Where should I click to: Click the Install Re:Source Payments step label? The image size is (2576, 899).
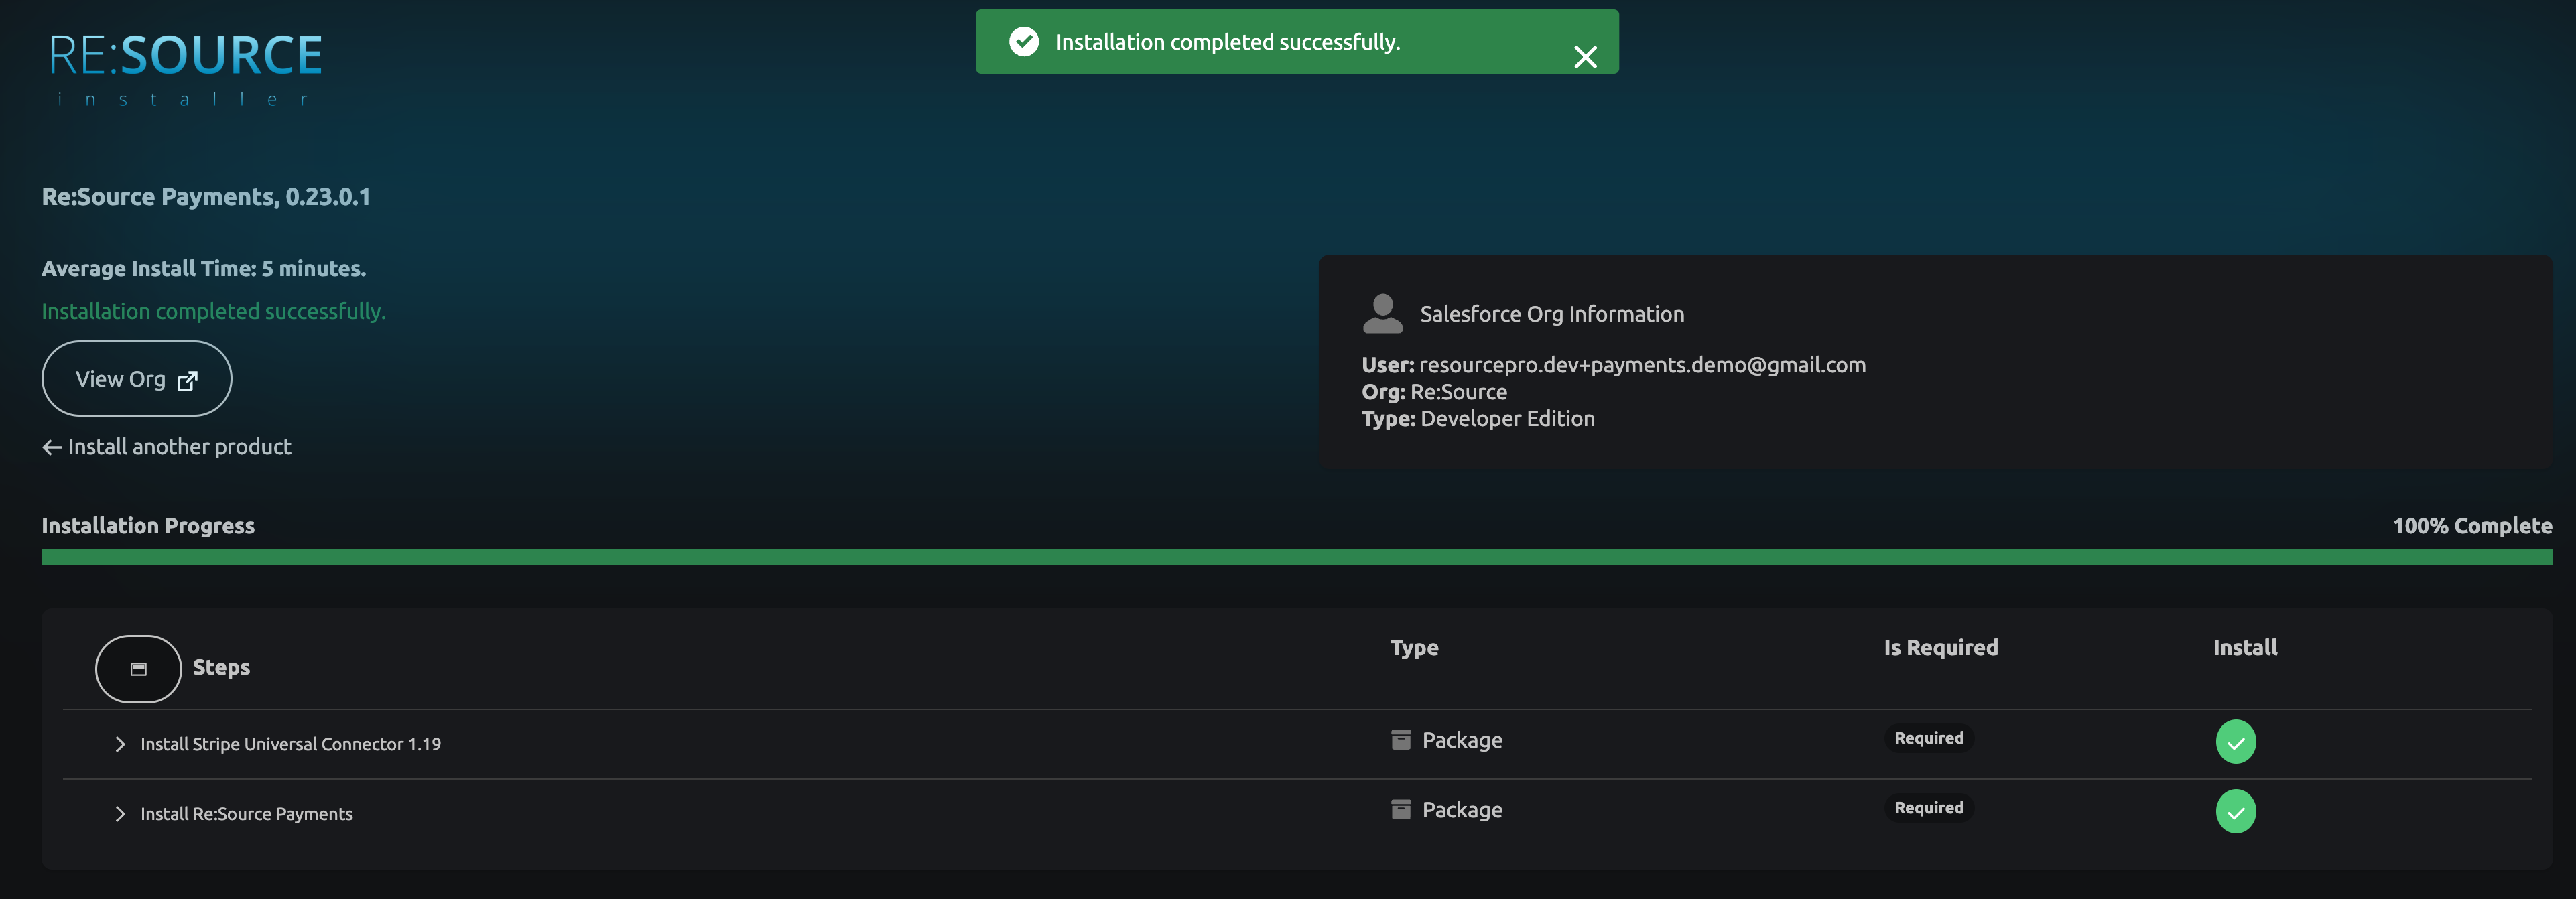[246, 814]
